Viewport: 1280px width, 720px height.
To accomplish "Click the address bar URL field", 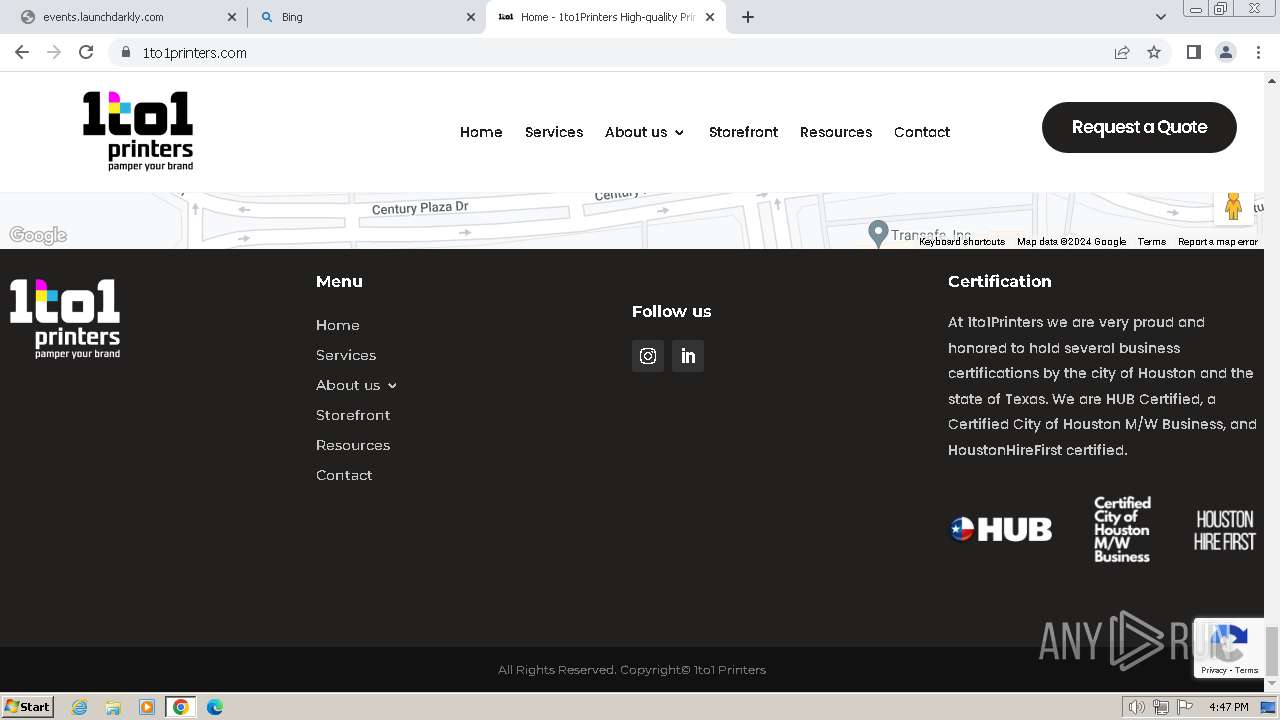I will coord(620,52).
